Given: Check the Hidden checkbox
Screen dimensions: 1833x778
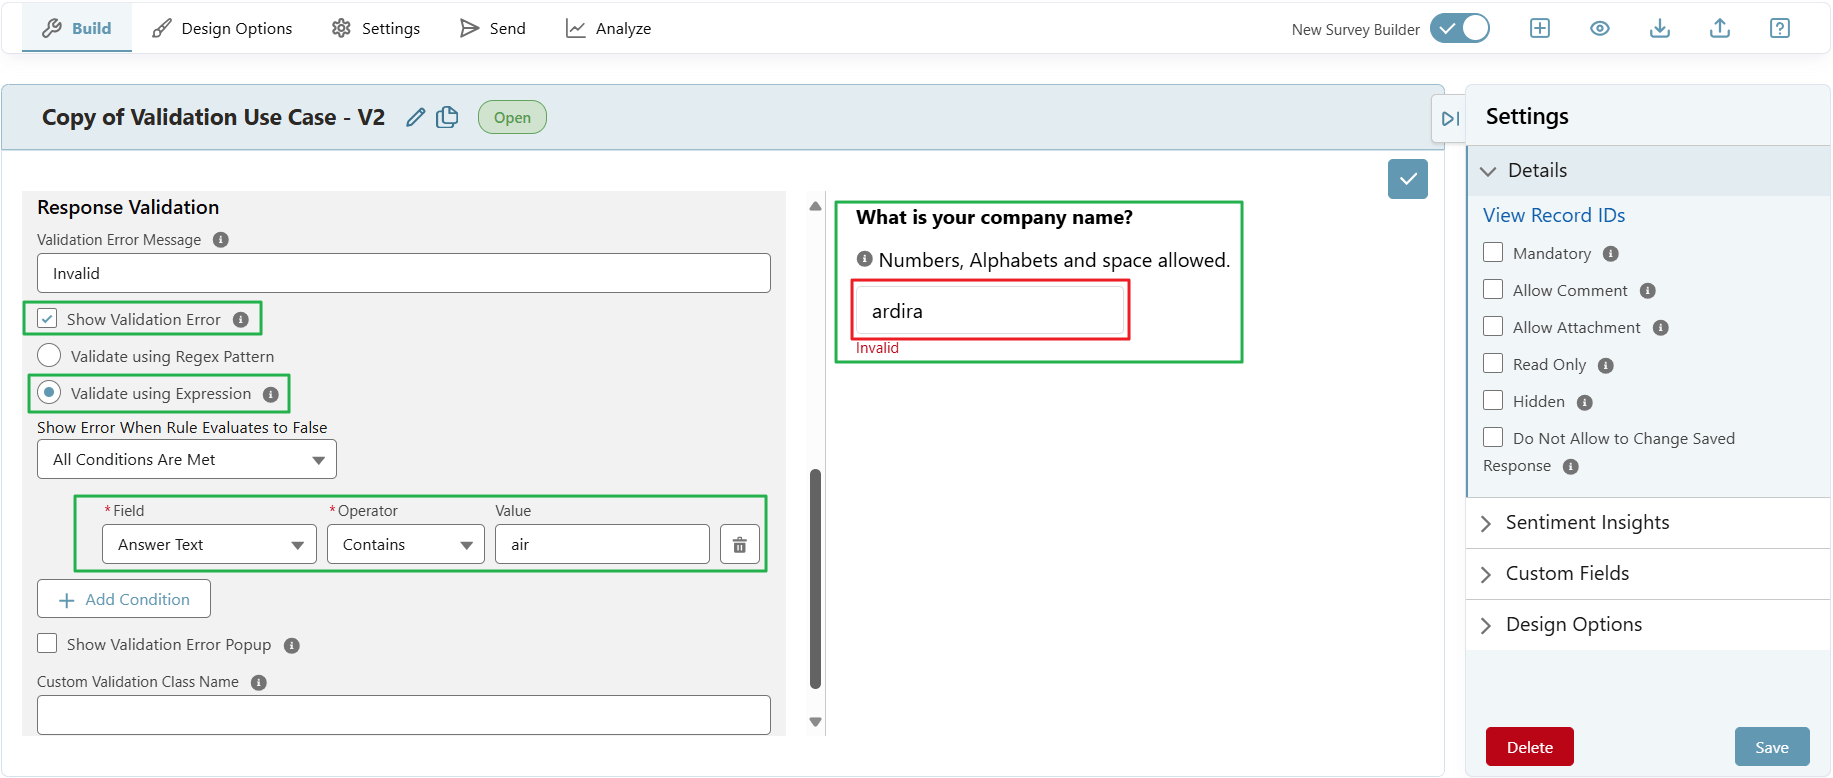Looking at the screenshot, I should (1493, 400).
